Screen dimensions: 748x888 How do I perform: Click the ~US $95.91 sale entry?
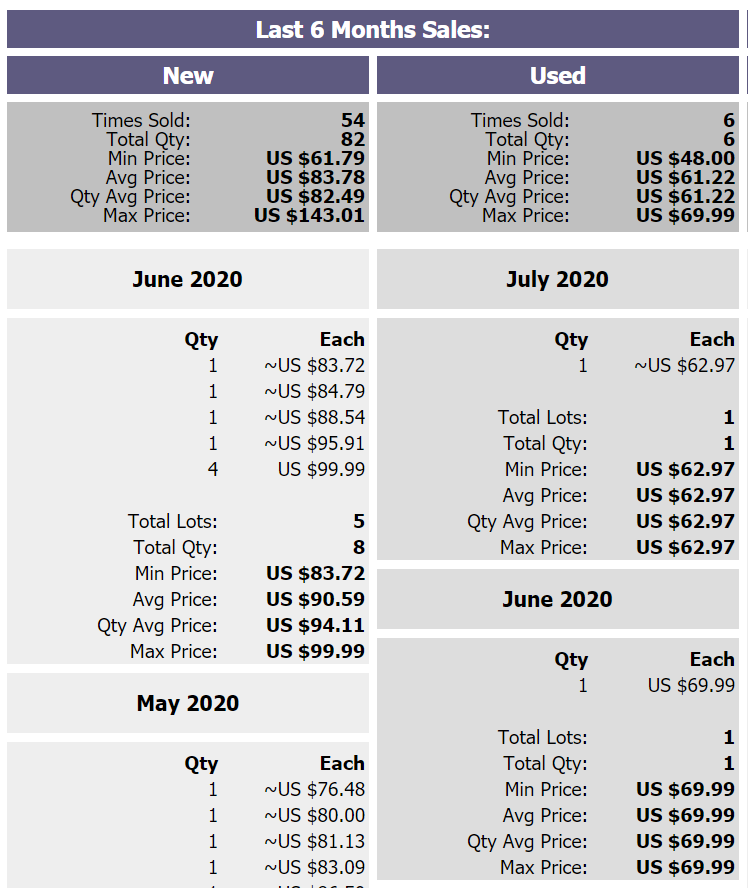314,443
